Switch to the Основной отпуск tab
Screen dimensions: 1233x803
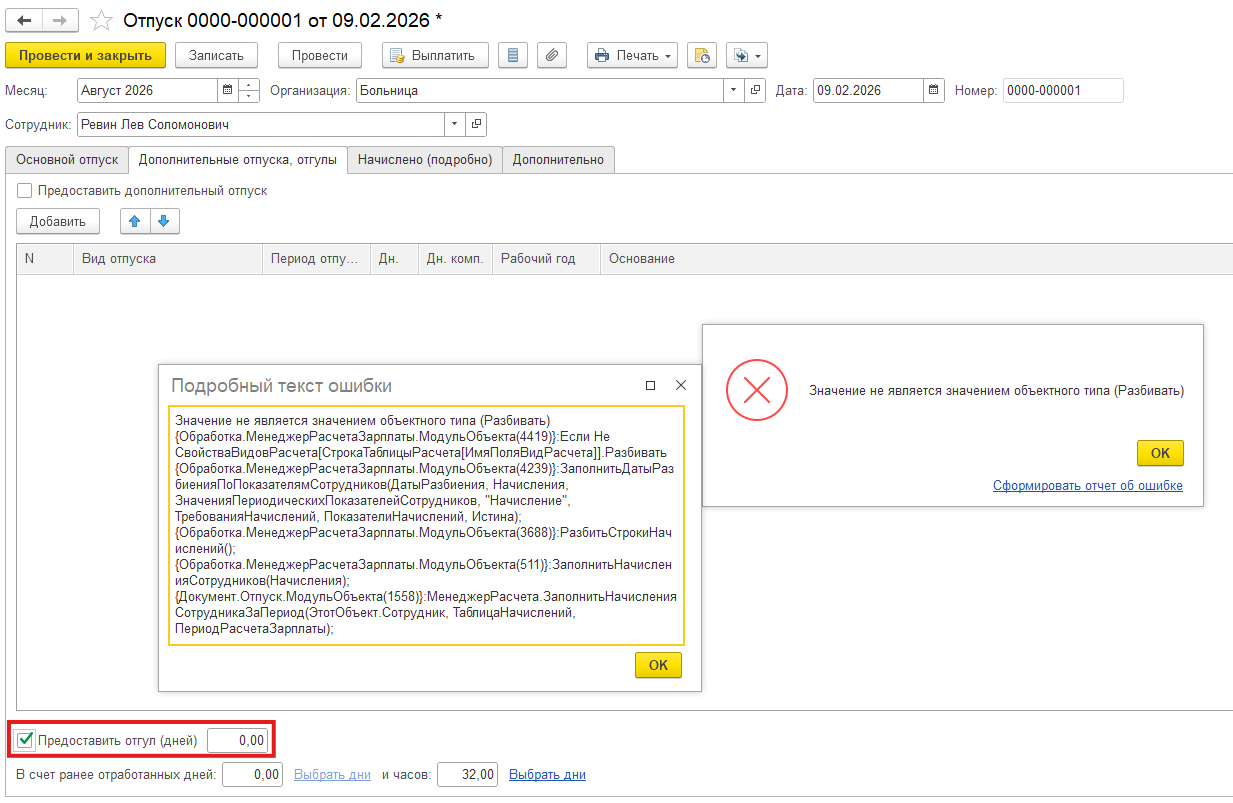click(67, 159)
